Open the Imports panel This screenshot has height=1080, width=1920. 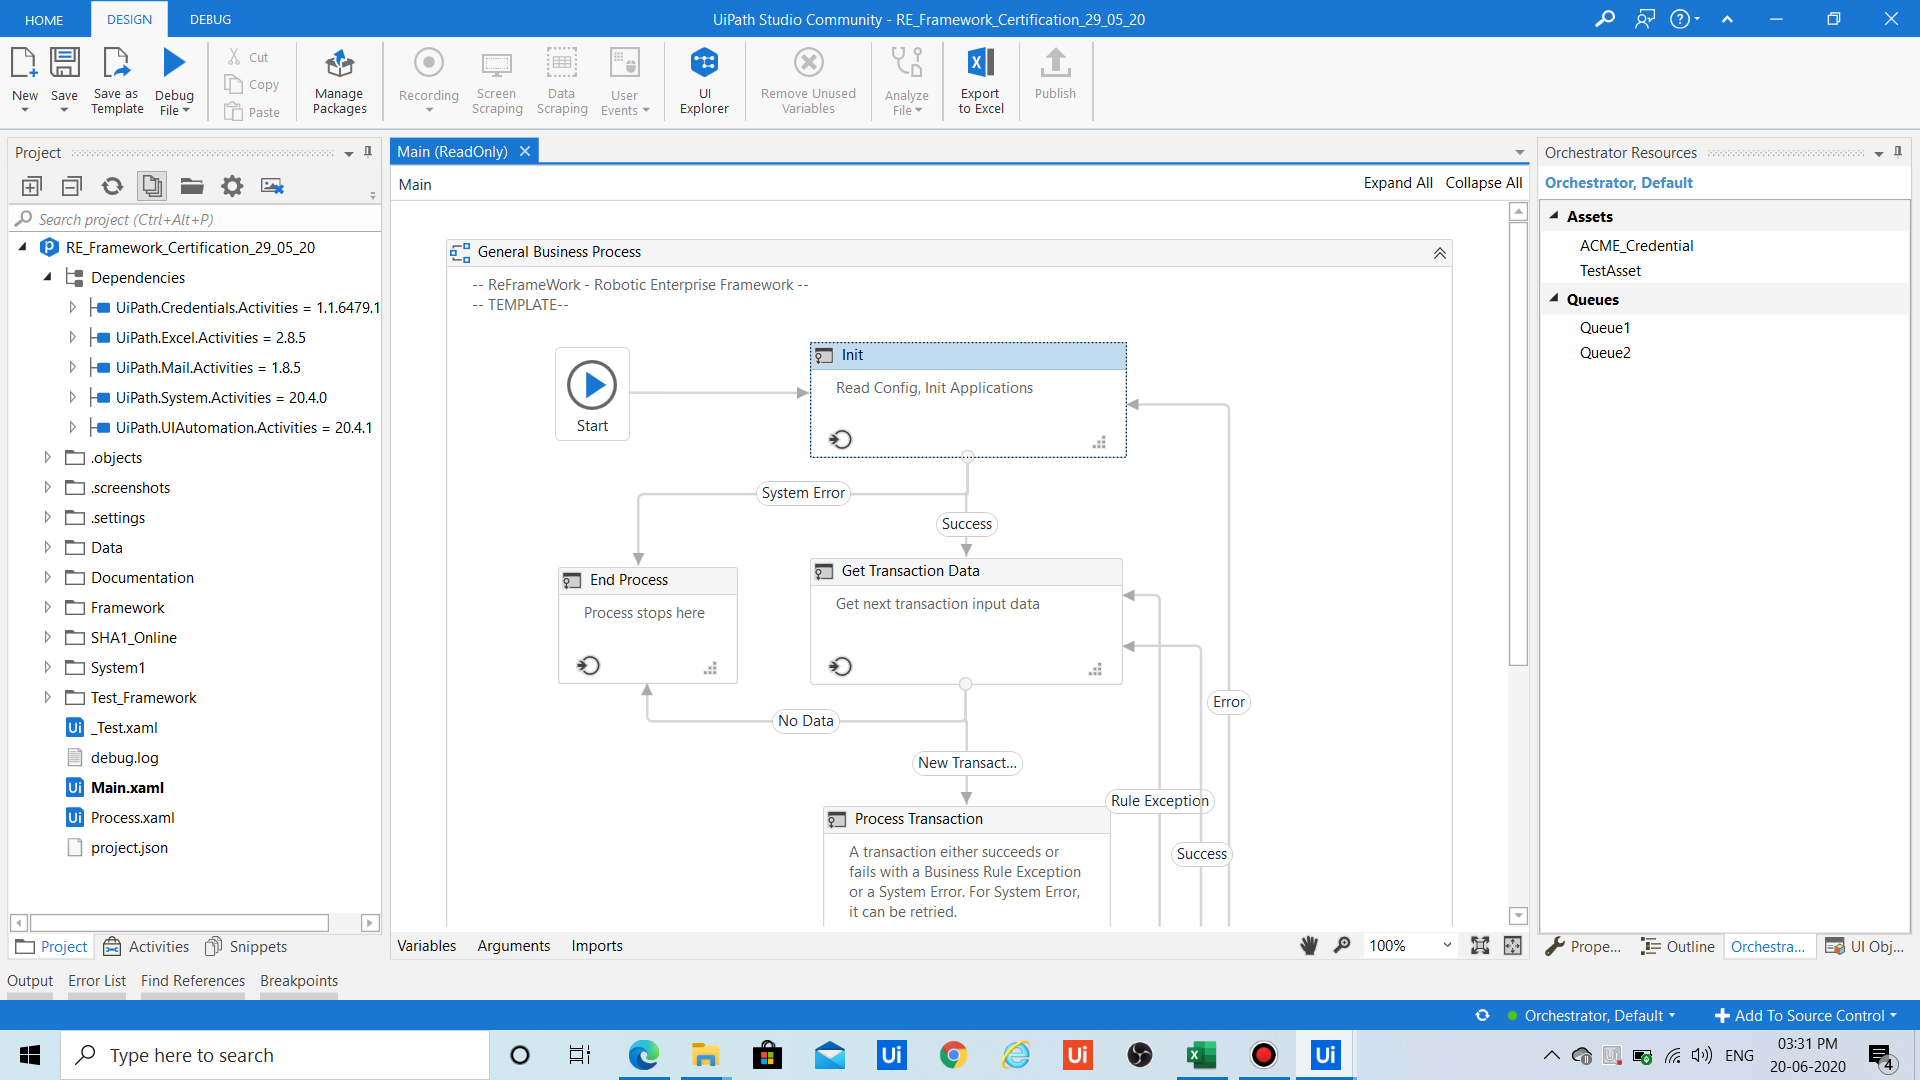pos(597,946)
